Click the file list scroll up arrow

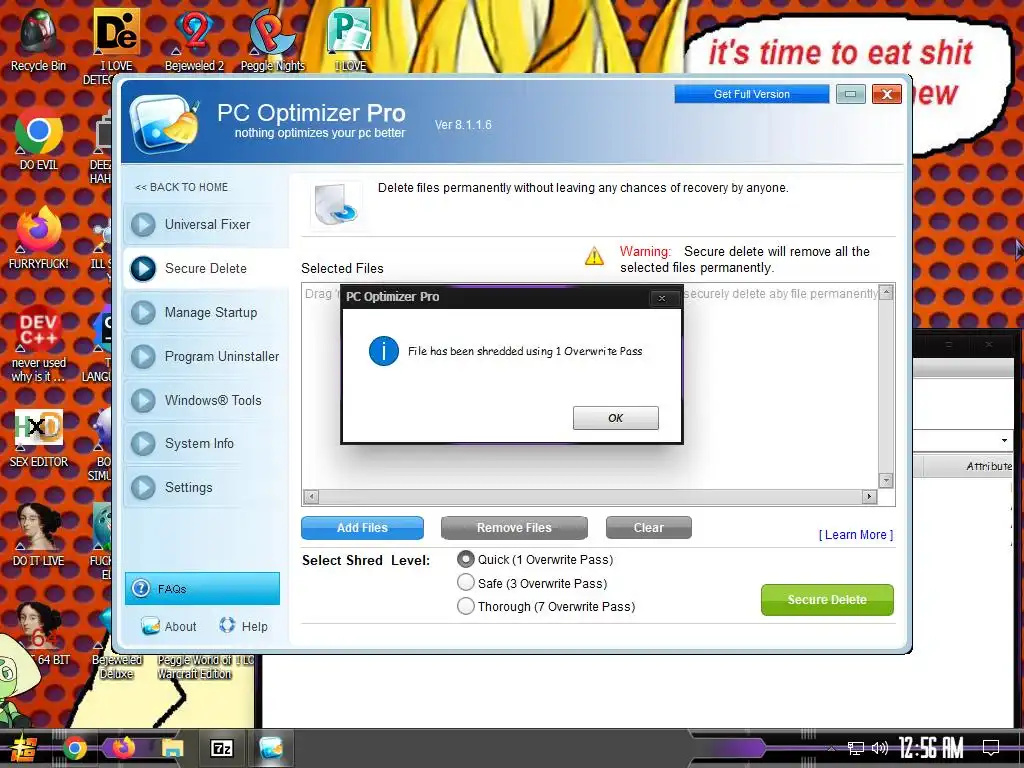[886, 293]
